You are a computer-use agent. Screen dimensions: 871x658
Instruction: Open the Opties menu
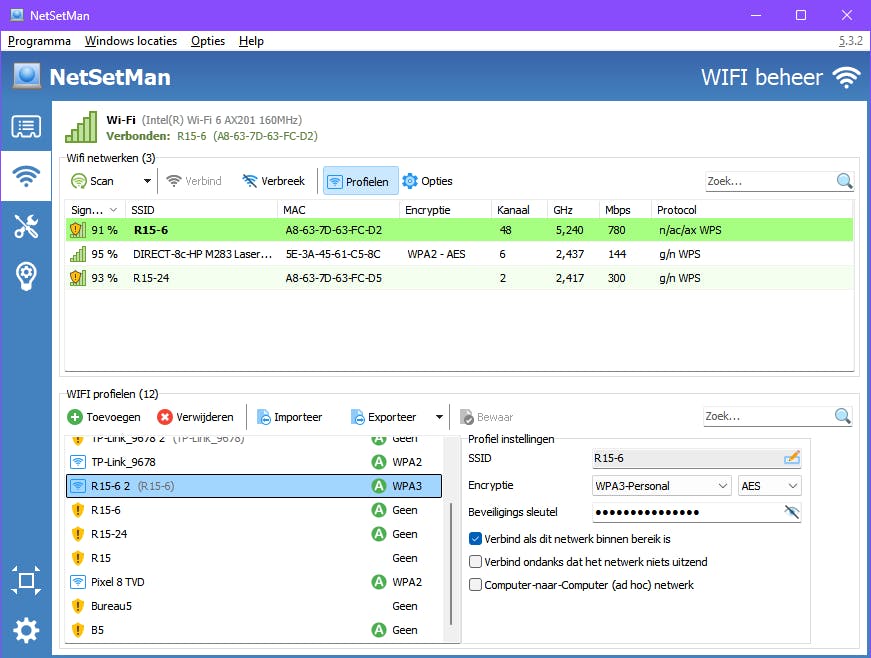click(208, 41)
